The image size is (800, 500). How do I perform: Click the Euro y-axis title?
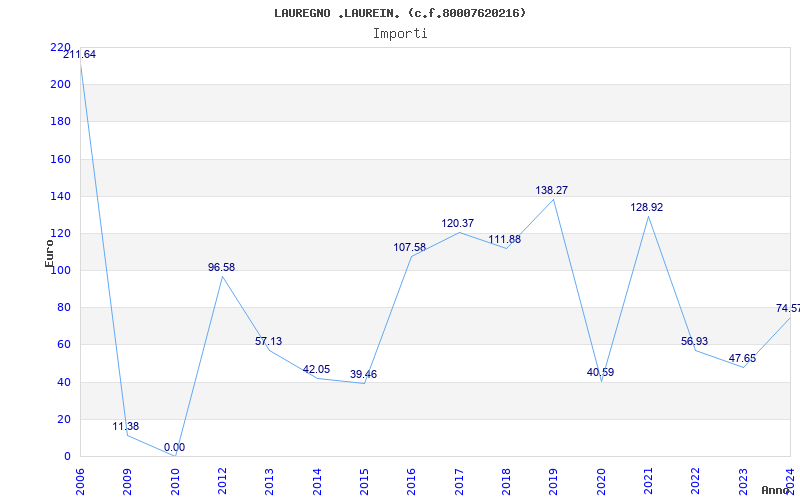click(x=49, y=254)
